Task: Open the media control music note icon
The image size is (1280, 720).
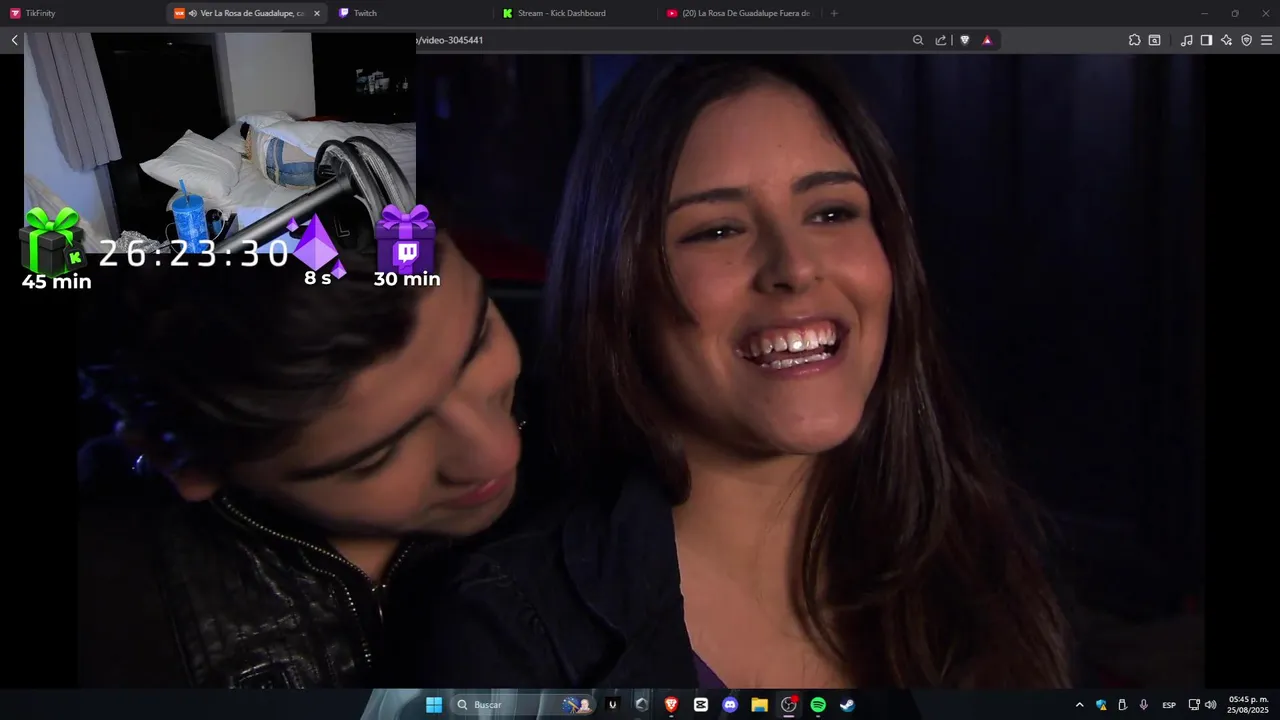Action: pyautogui.click(x=1186, y=40)
